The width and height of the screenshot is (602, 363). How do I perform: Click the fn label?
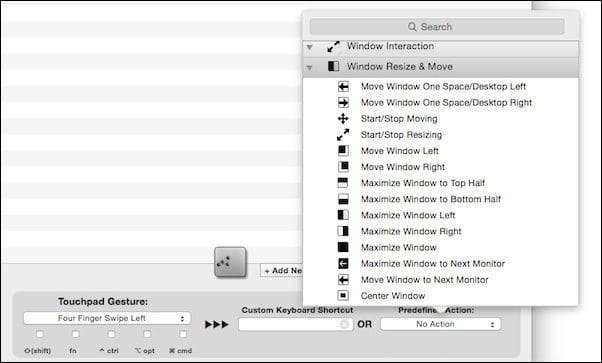coord(73,351)
